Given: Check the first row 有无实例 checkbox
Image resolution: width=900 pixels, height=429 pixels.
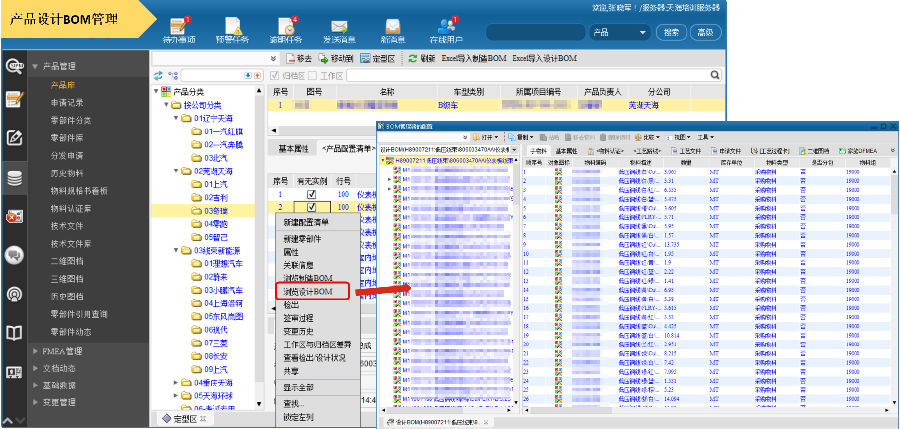Looking at the screenshot, I should 311,195.
